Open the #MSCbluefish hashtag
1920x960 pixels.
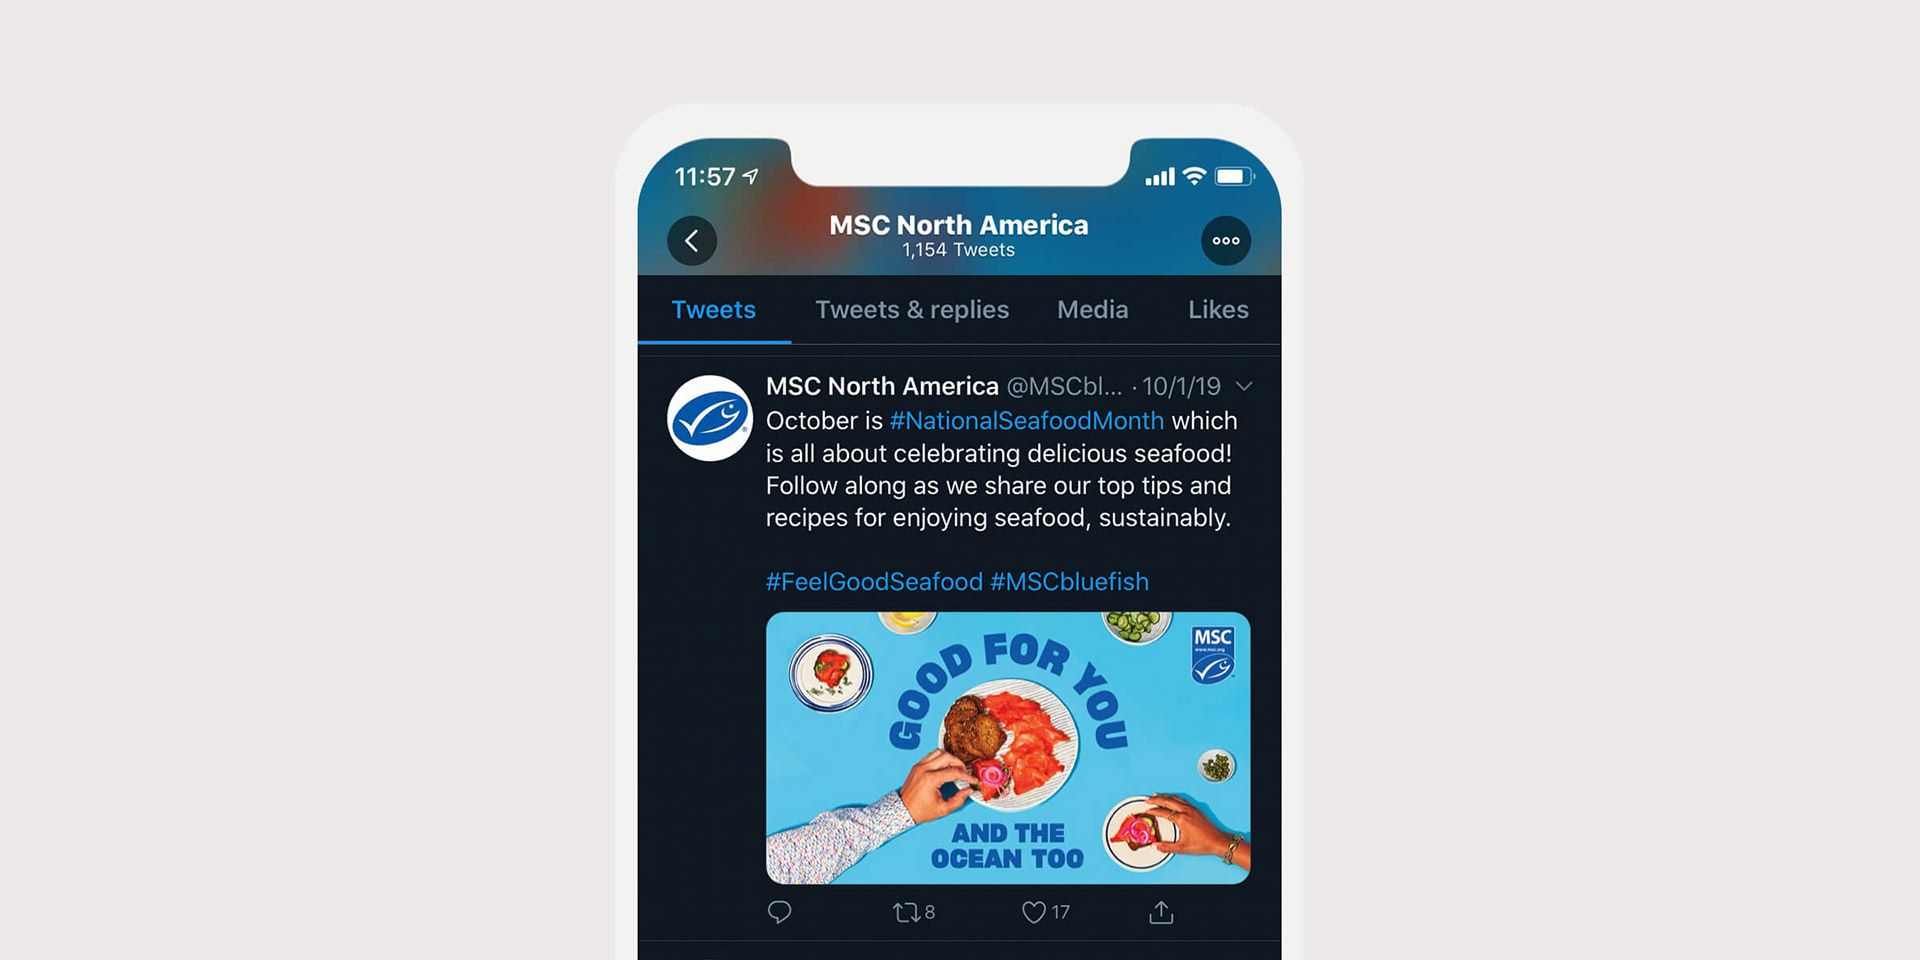click(1069, 582)
